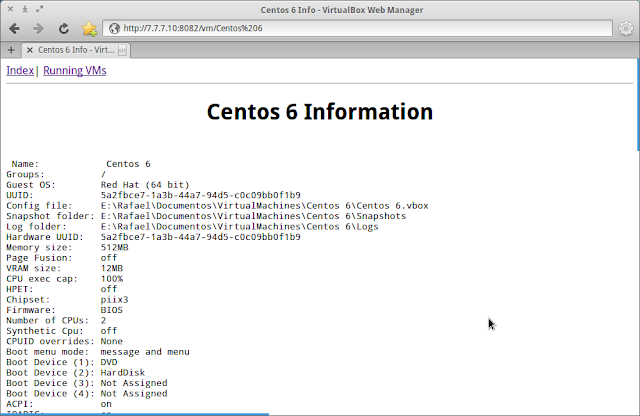
Task: Click the Synthetic Cpu label
Action: (45, 331)
